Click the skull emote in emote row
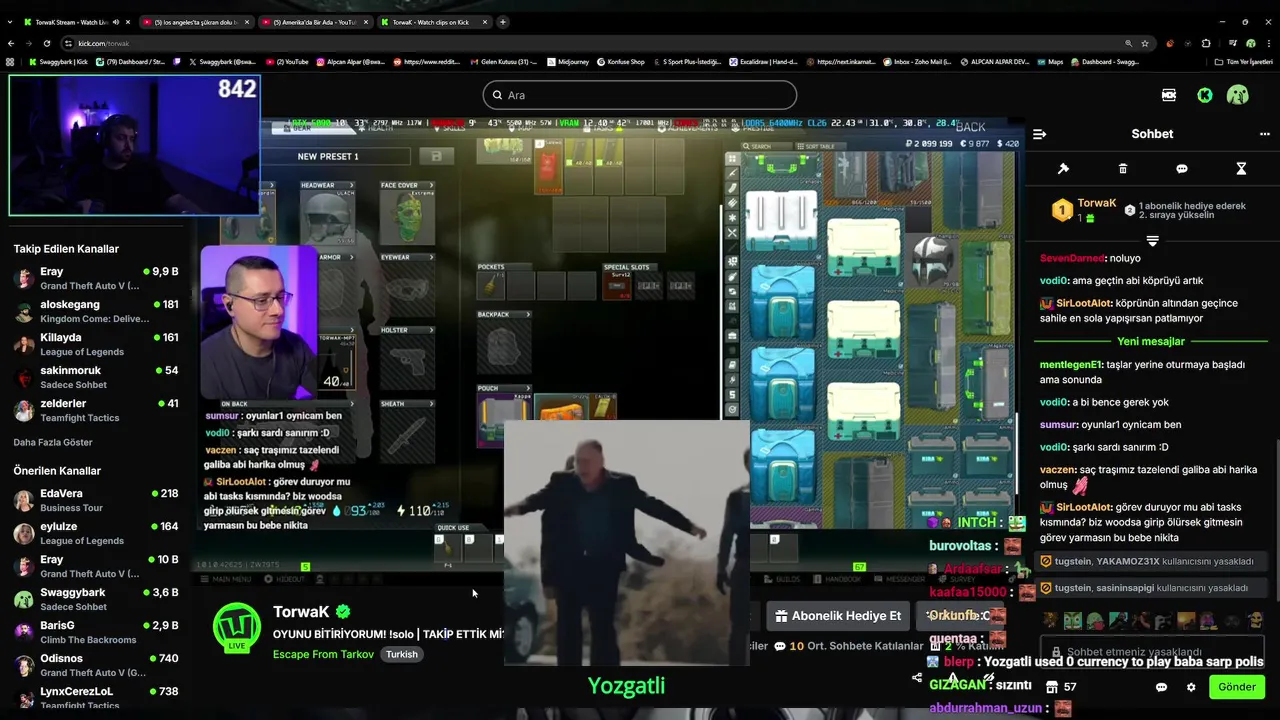This screenshot has width=1280, height=720. coord(1255,620)
